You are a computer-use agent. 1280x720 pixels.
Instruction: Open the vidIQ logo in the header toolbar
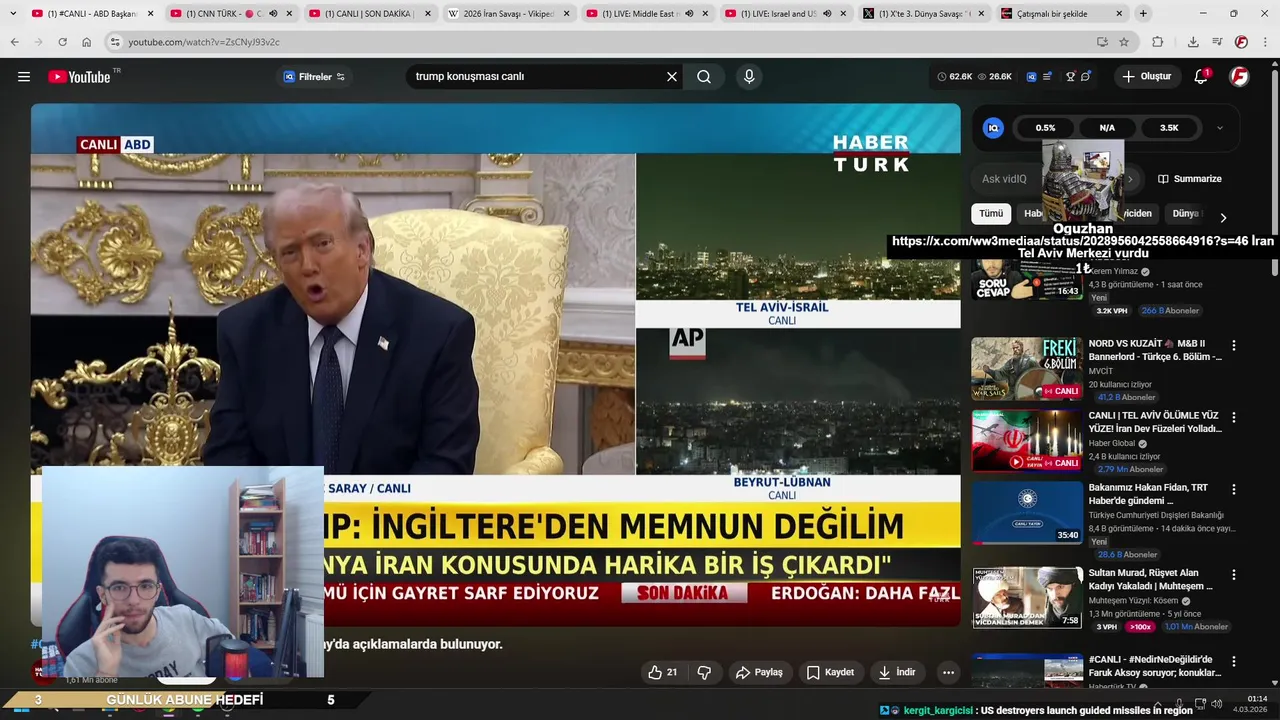pos(1031,77)
